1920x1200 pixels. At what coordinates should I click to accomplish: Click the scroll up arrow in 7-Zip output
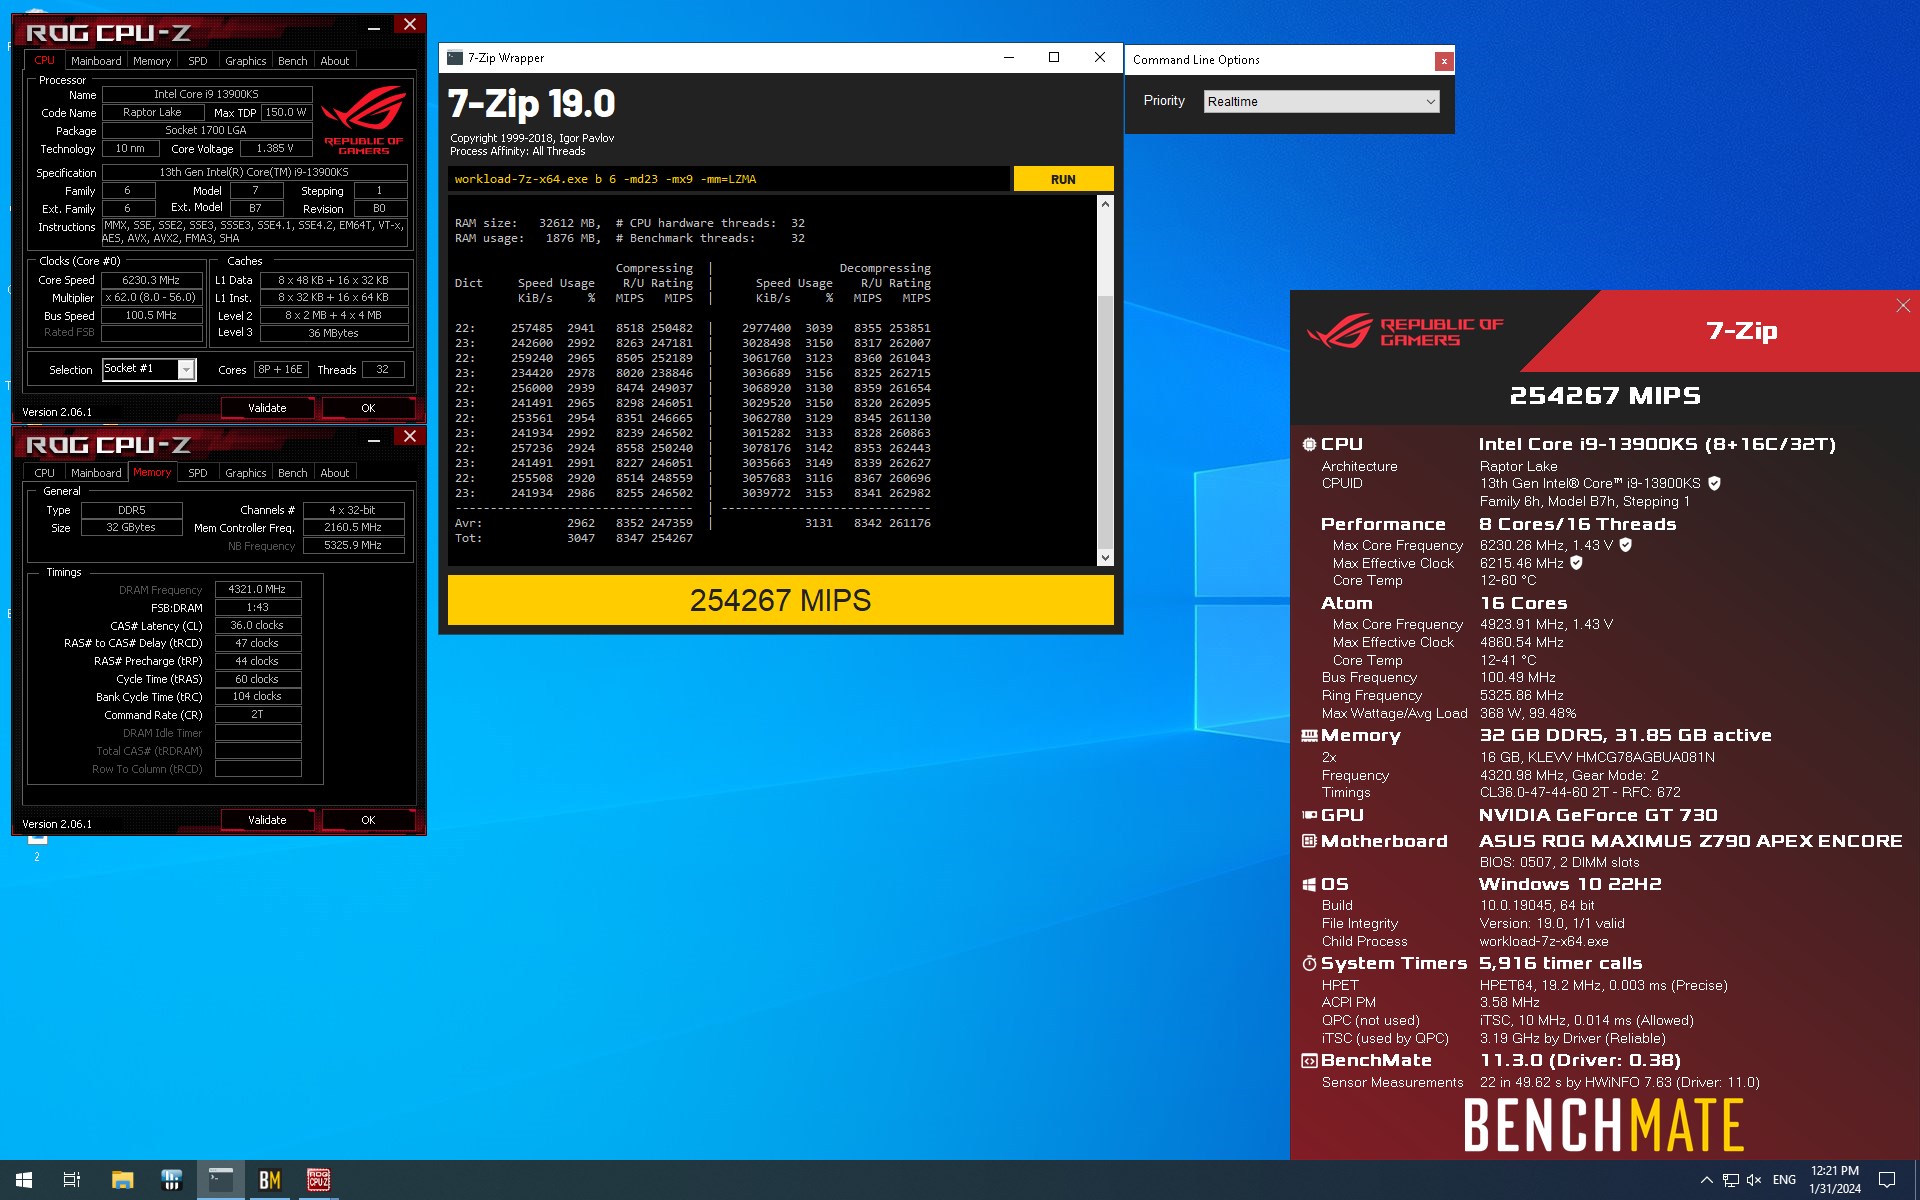[1105, 204]
